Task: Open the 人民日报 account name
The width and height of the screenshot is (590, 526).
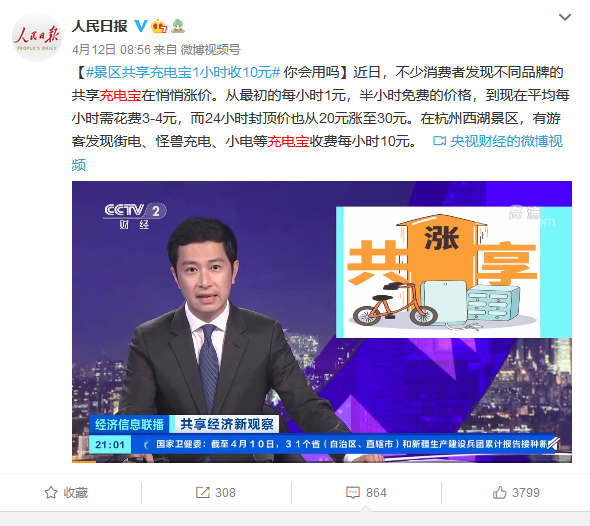Action: pos(100,26)
